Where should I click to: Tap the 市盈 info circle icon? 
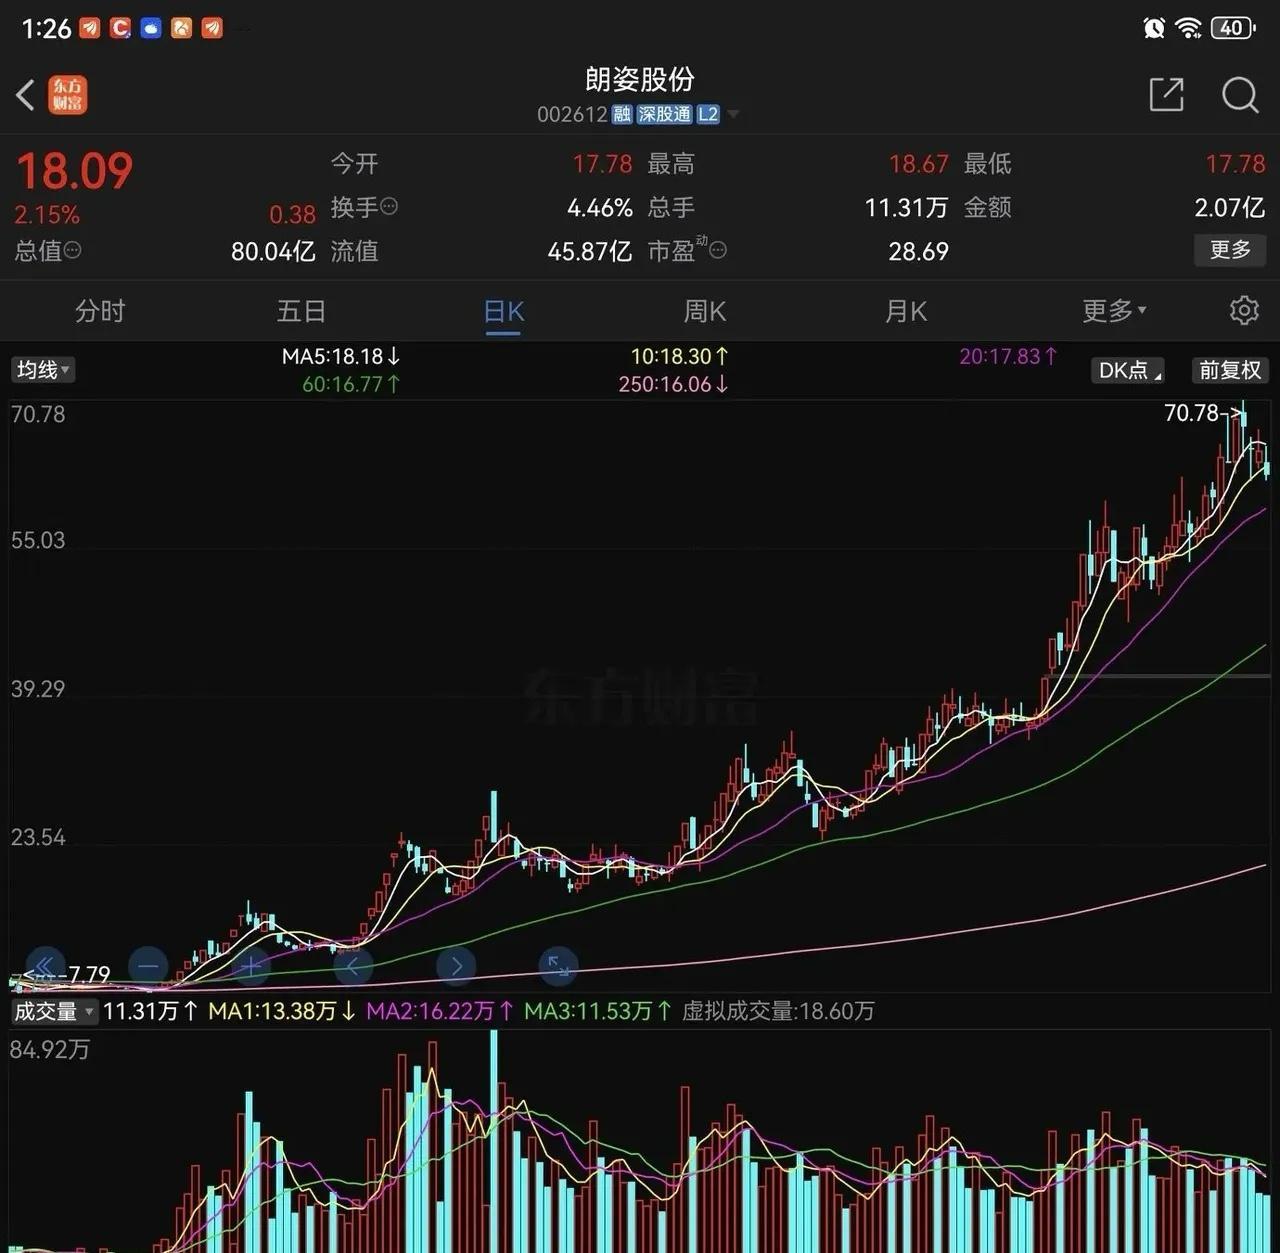click(x=717, y=250)
